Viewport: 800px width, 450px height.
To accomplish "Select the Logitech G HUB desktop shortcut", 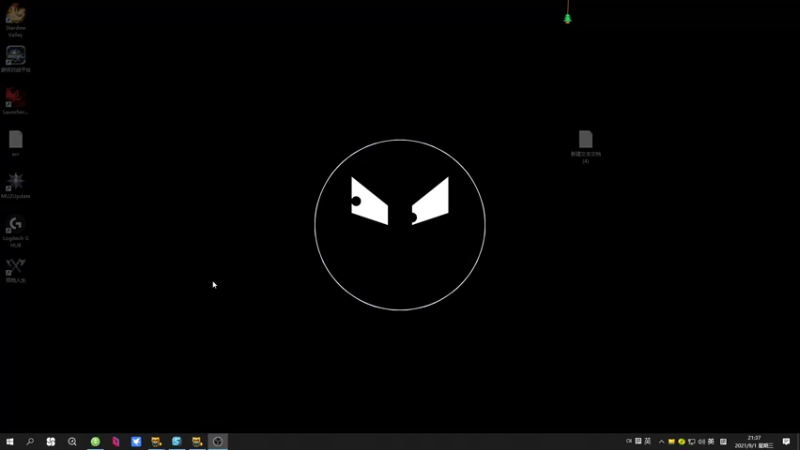I will pyautogui.click(x=15, y=232).
